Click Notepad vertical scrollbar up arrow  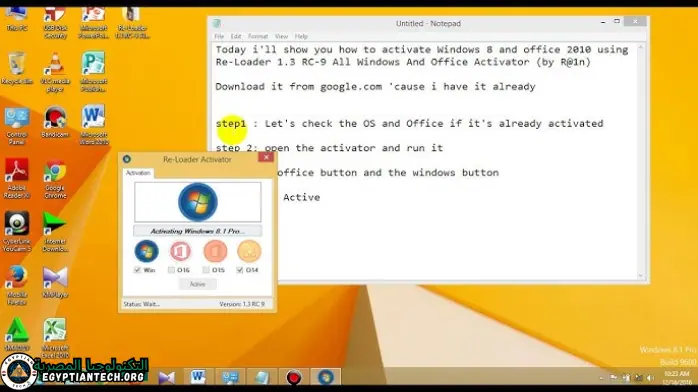coord(641,47)
